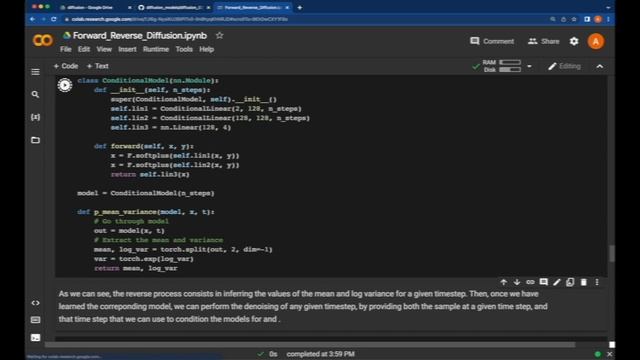This screenshot has height=360, width=640.
Task: Go to Colab home logo
Action: pyautogui.click(x=43, y=40)
